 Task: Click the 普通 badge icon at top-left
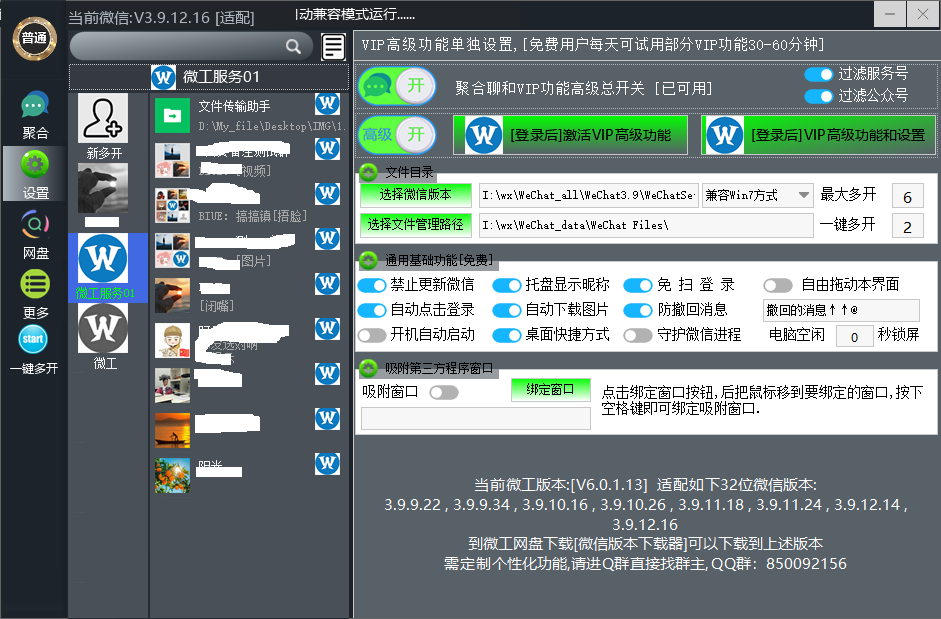(34, 38)
